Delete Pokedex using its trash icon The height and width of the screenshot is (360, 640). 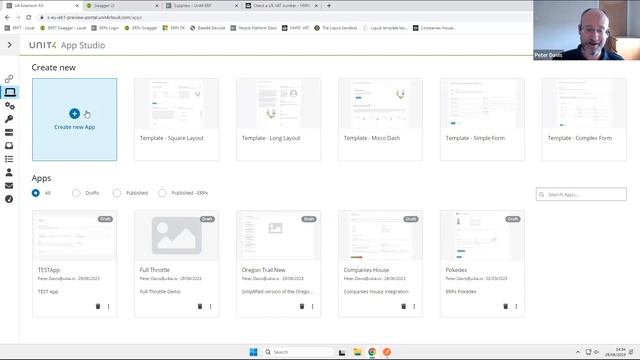[x=506, y=306]
